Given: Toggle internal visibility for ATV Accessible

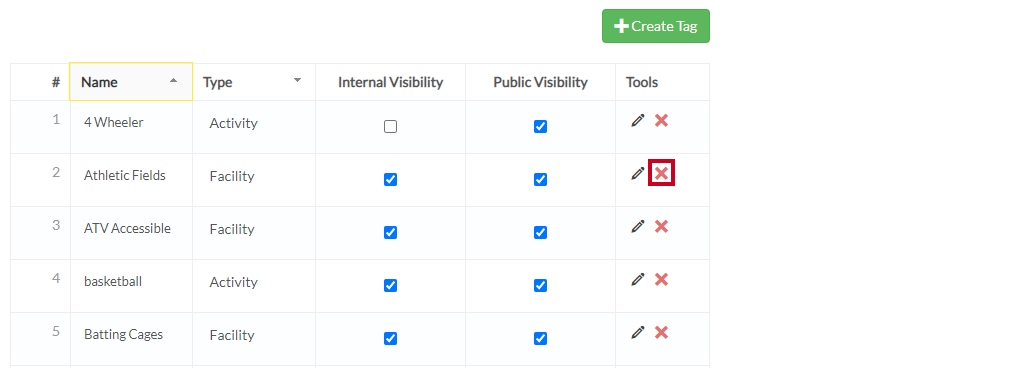Looking at the screenshot, I should 391,232.
